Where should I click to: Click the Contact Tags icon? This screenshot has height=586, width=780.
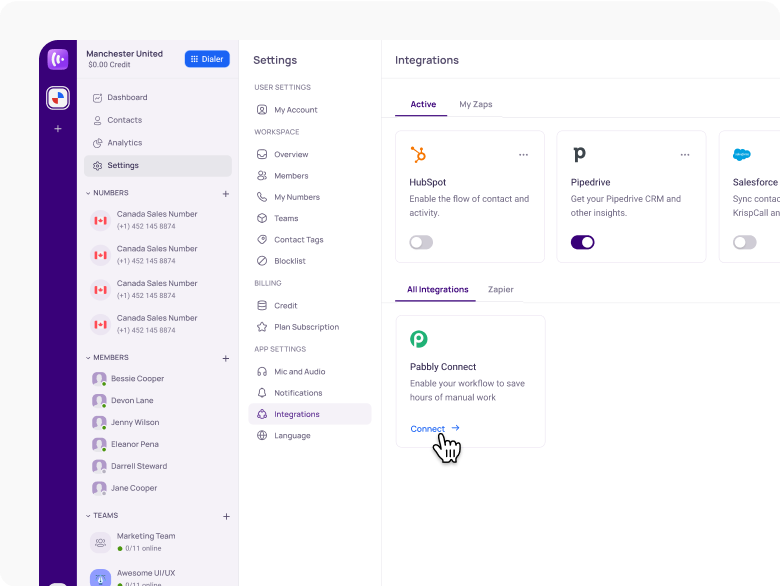(x=262, y=239)
